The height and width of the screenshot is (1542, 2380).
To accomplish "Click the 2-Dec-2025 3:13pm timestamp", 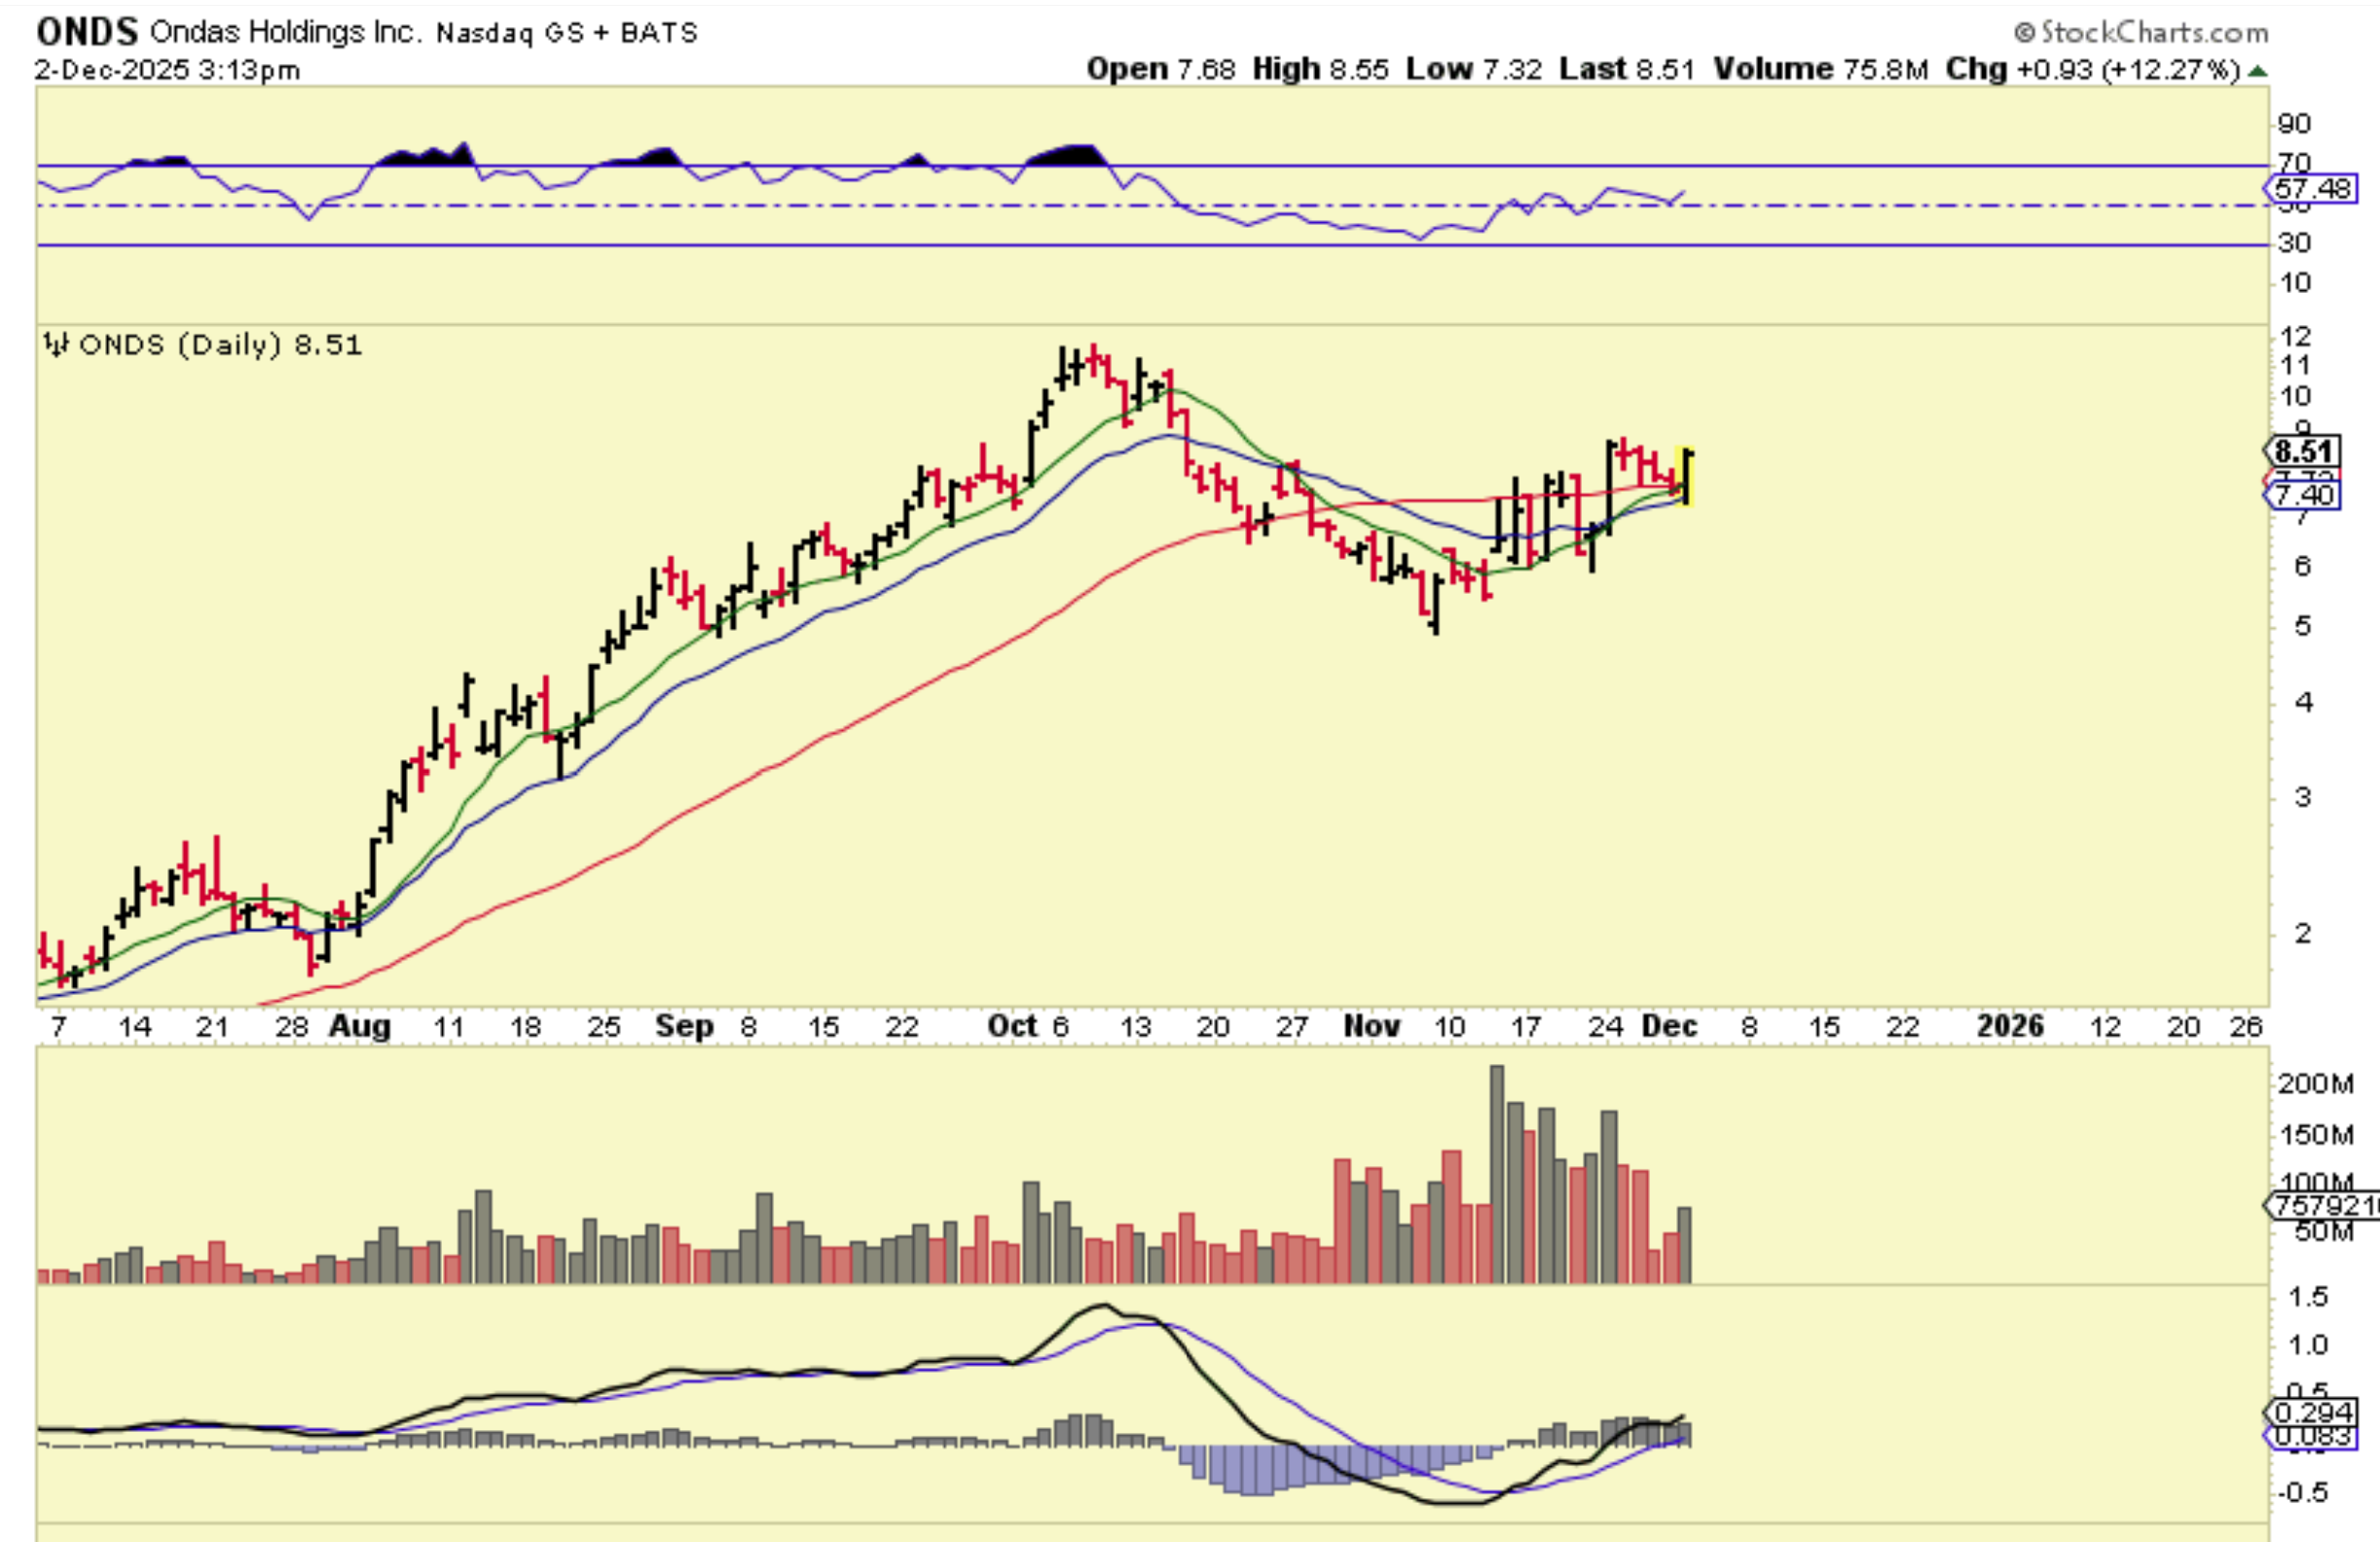I will click(167, 70).
